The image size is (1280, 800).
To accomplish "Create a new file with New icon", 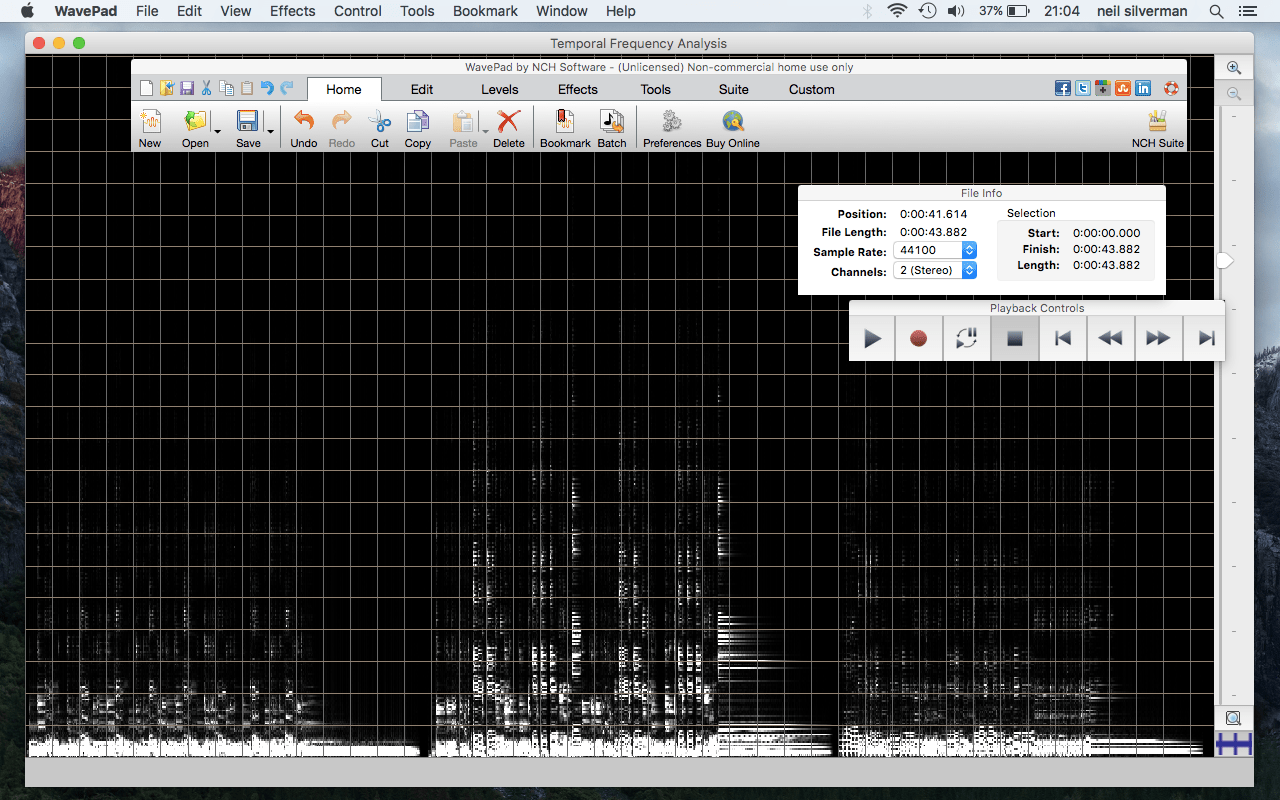I will pos(150,123).
